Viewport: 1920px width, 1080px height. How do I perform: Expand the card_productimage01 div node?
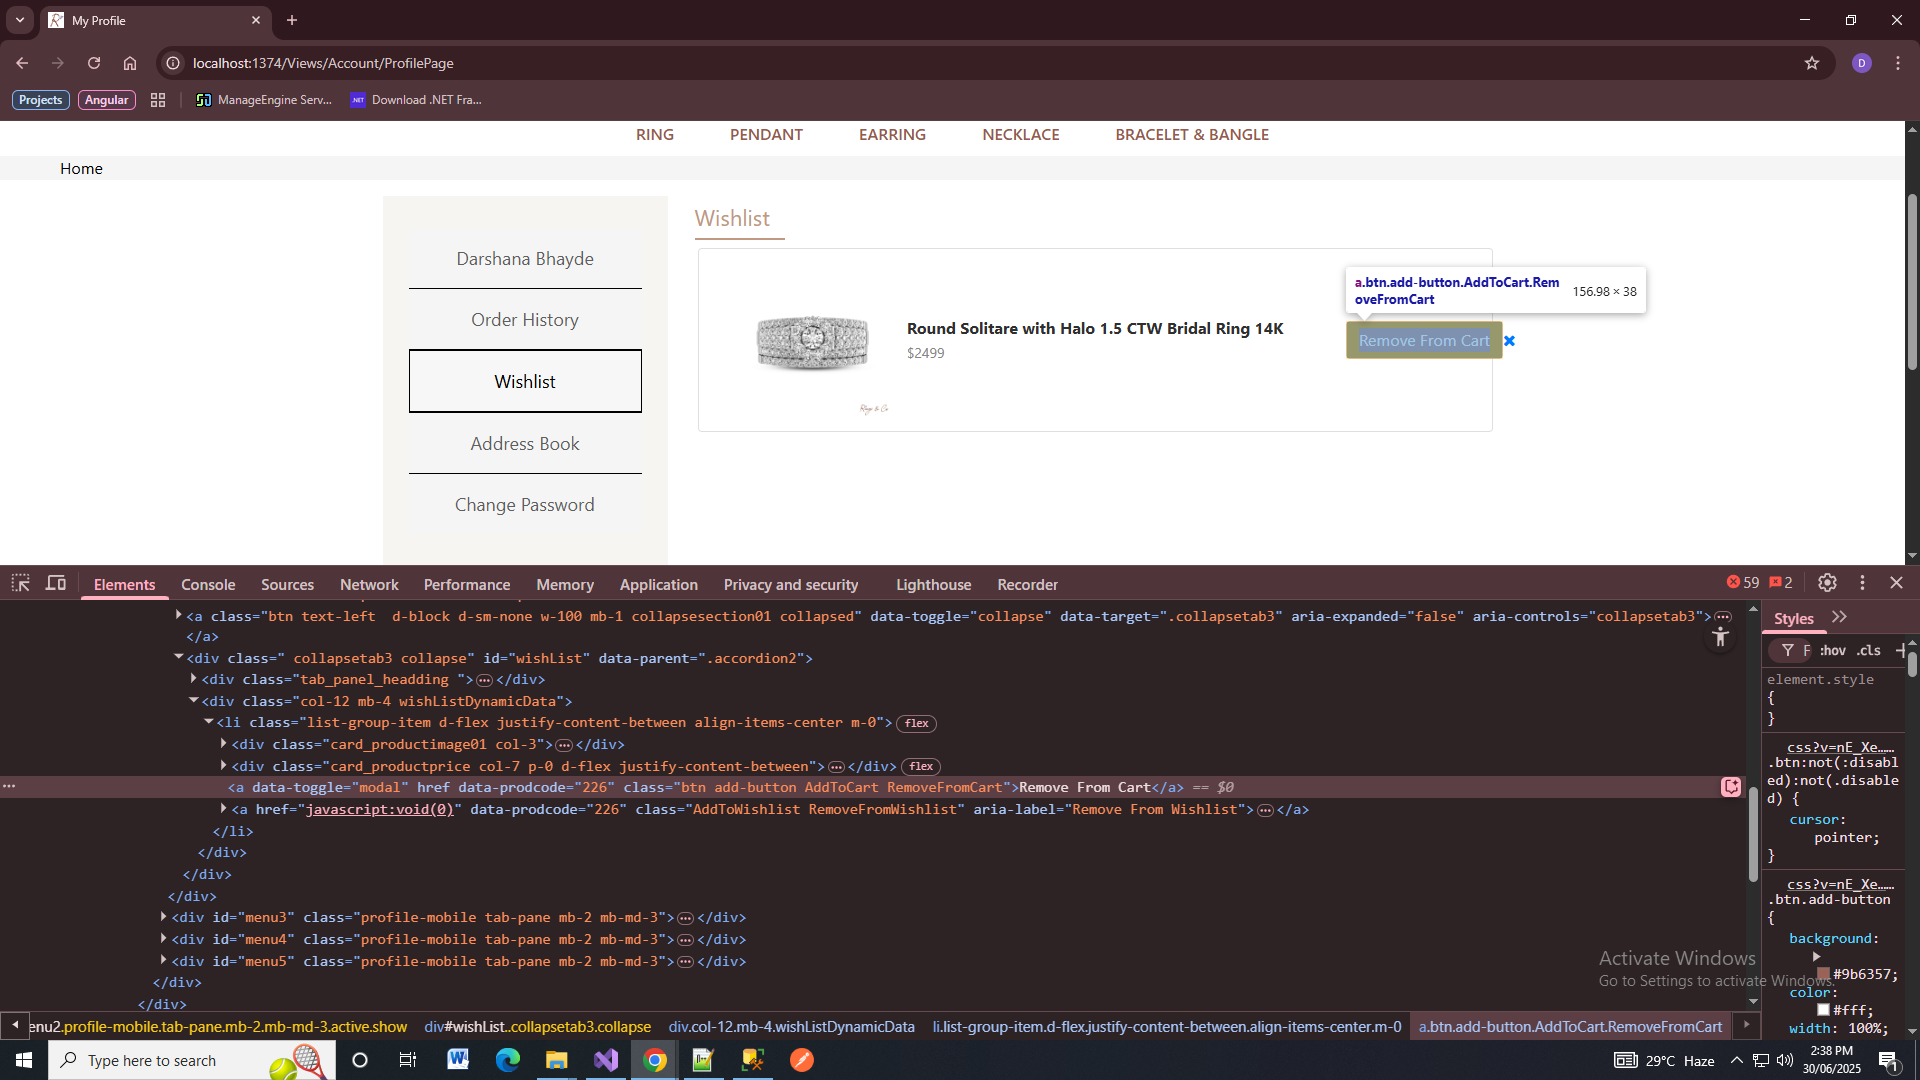[224, 744]
